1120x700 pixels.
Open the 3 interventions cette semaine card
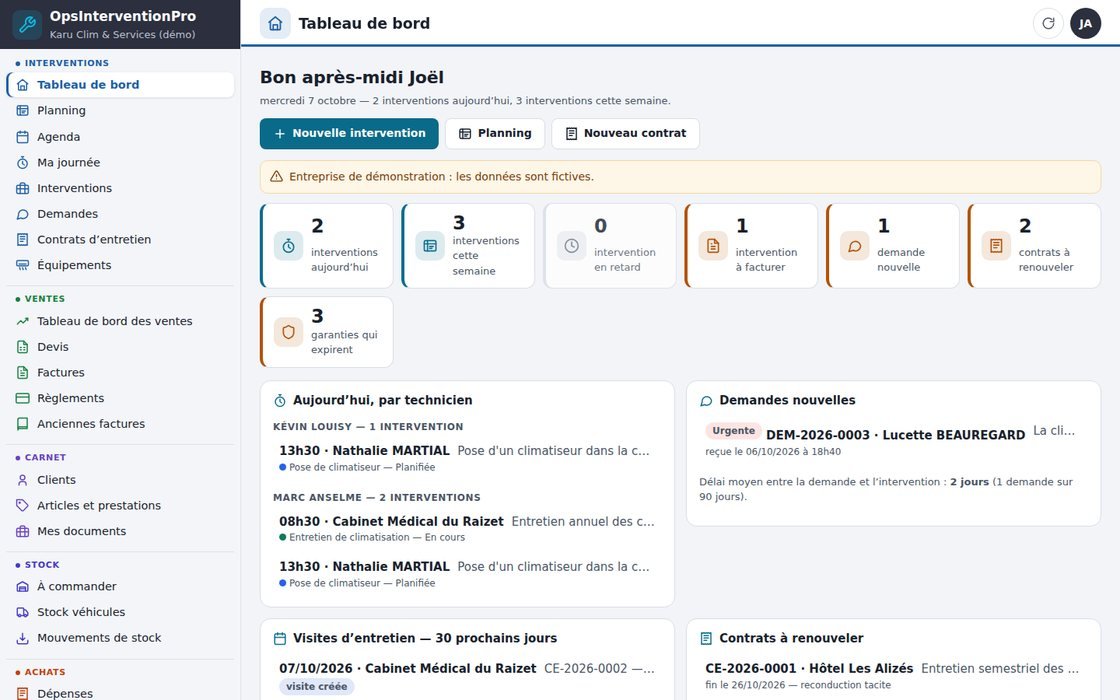[468, 246]
